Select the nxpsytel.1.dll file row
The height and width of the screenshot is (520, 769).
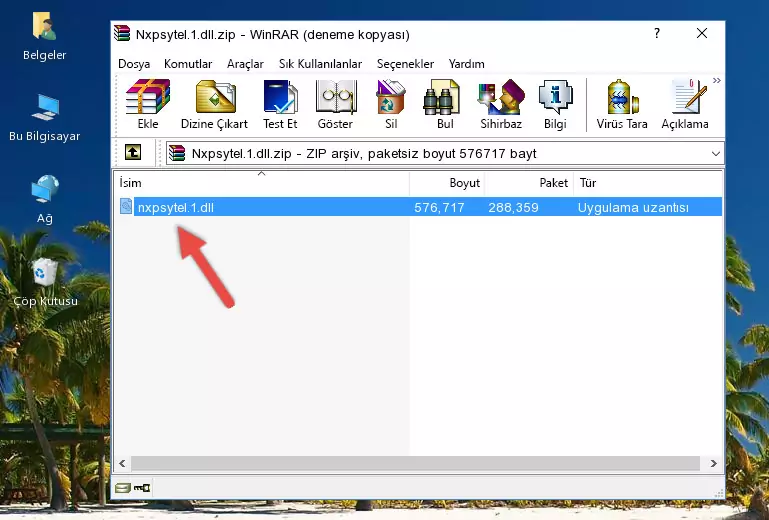pyautogui.click(x=420, y=207)
